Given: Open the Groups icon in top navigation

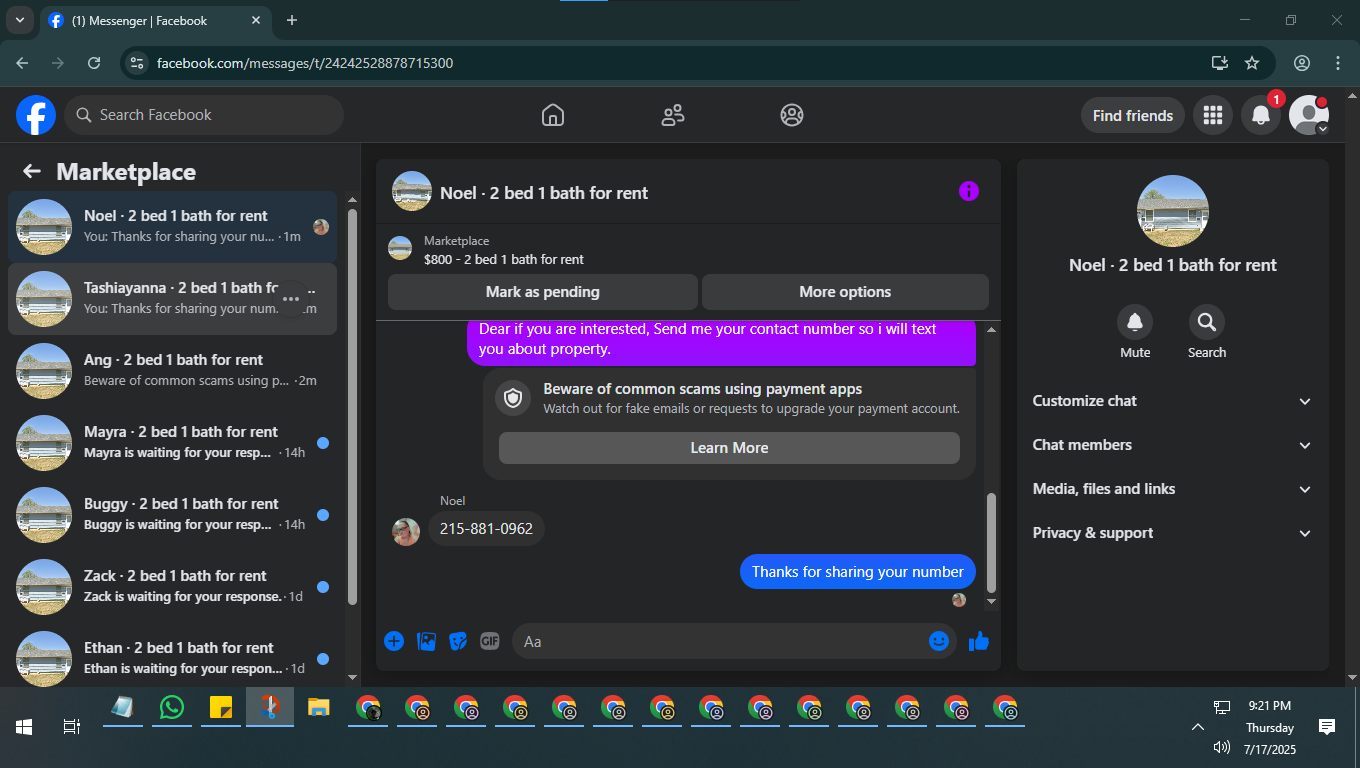Looking at the screenshot, I should [x=792, y=115].
